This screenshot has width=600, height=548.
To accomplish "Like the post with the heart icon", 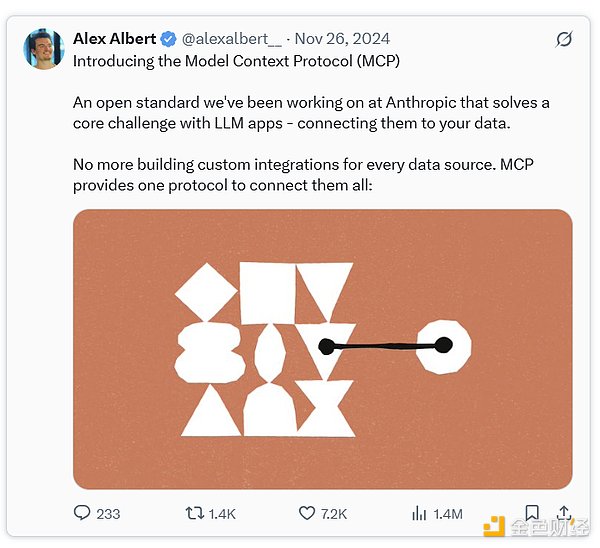I will click(308, 513).
